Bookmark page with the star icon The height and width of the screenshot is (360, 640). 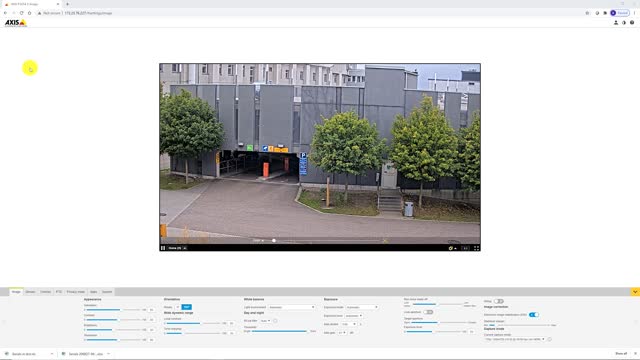(x=587, y=13)
